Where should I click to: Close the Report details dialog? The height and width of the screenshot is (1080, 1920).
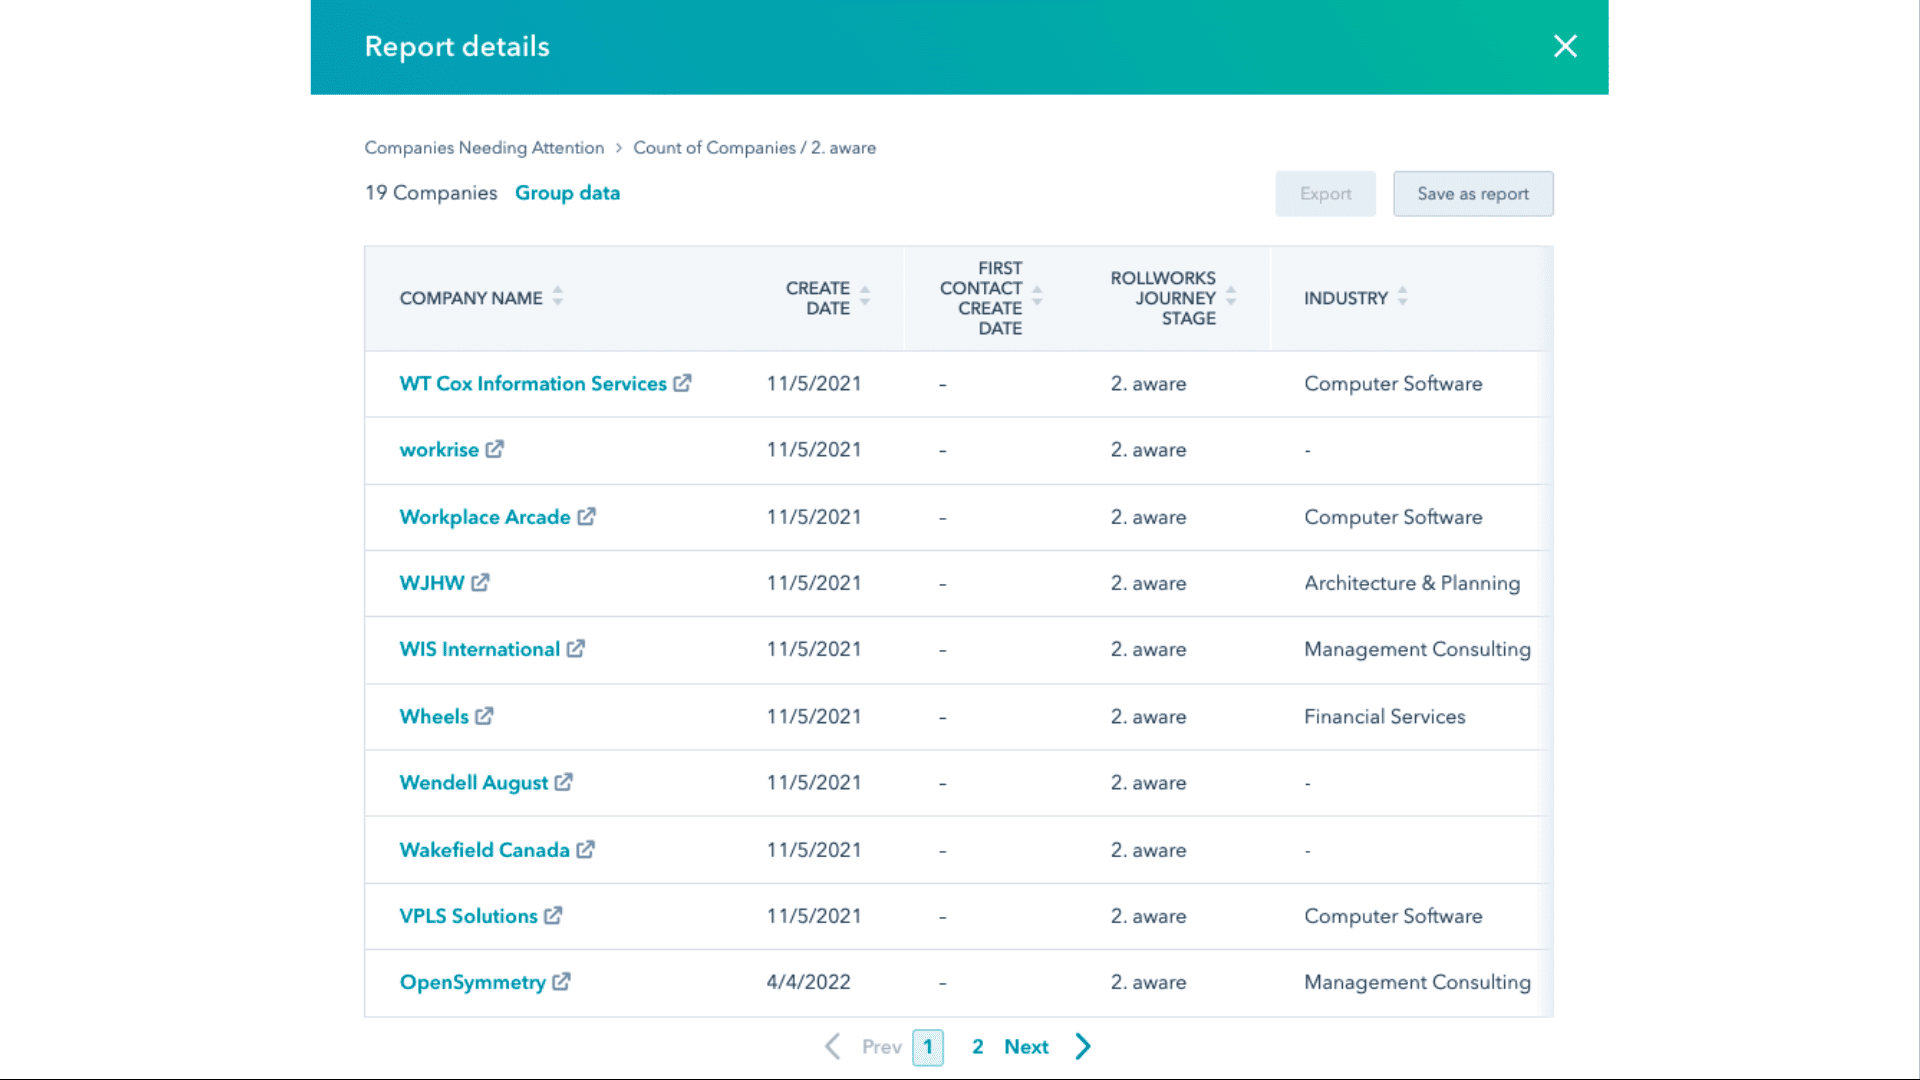[x=1565, y=46]
